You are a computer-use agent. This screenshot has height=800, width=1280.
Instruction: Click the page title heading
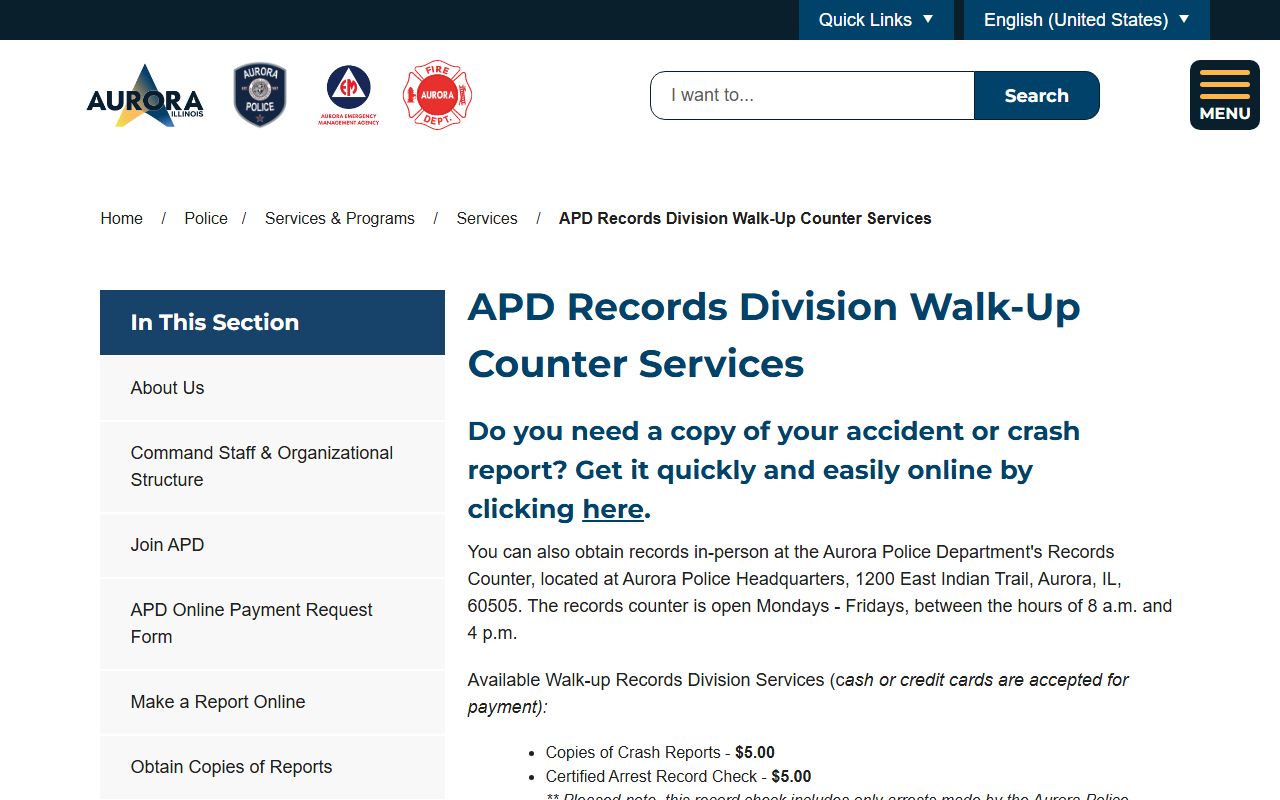774,335
